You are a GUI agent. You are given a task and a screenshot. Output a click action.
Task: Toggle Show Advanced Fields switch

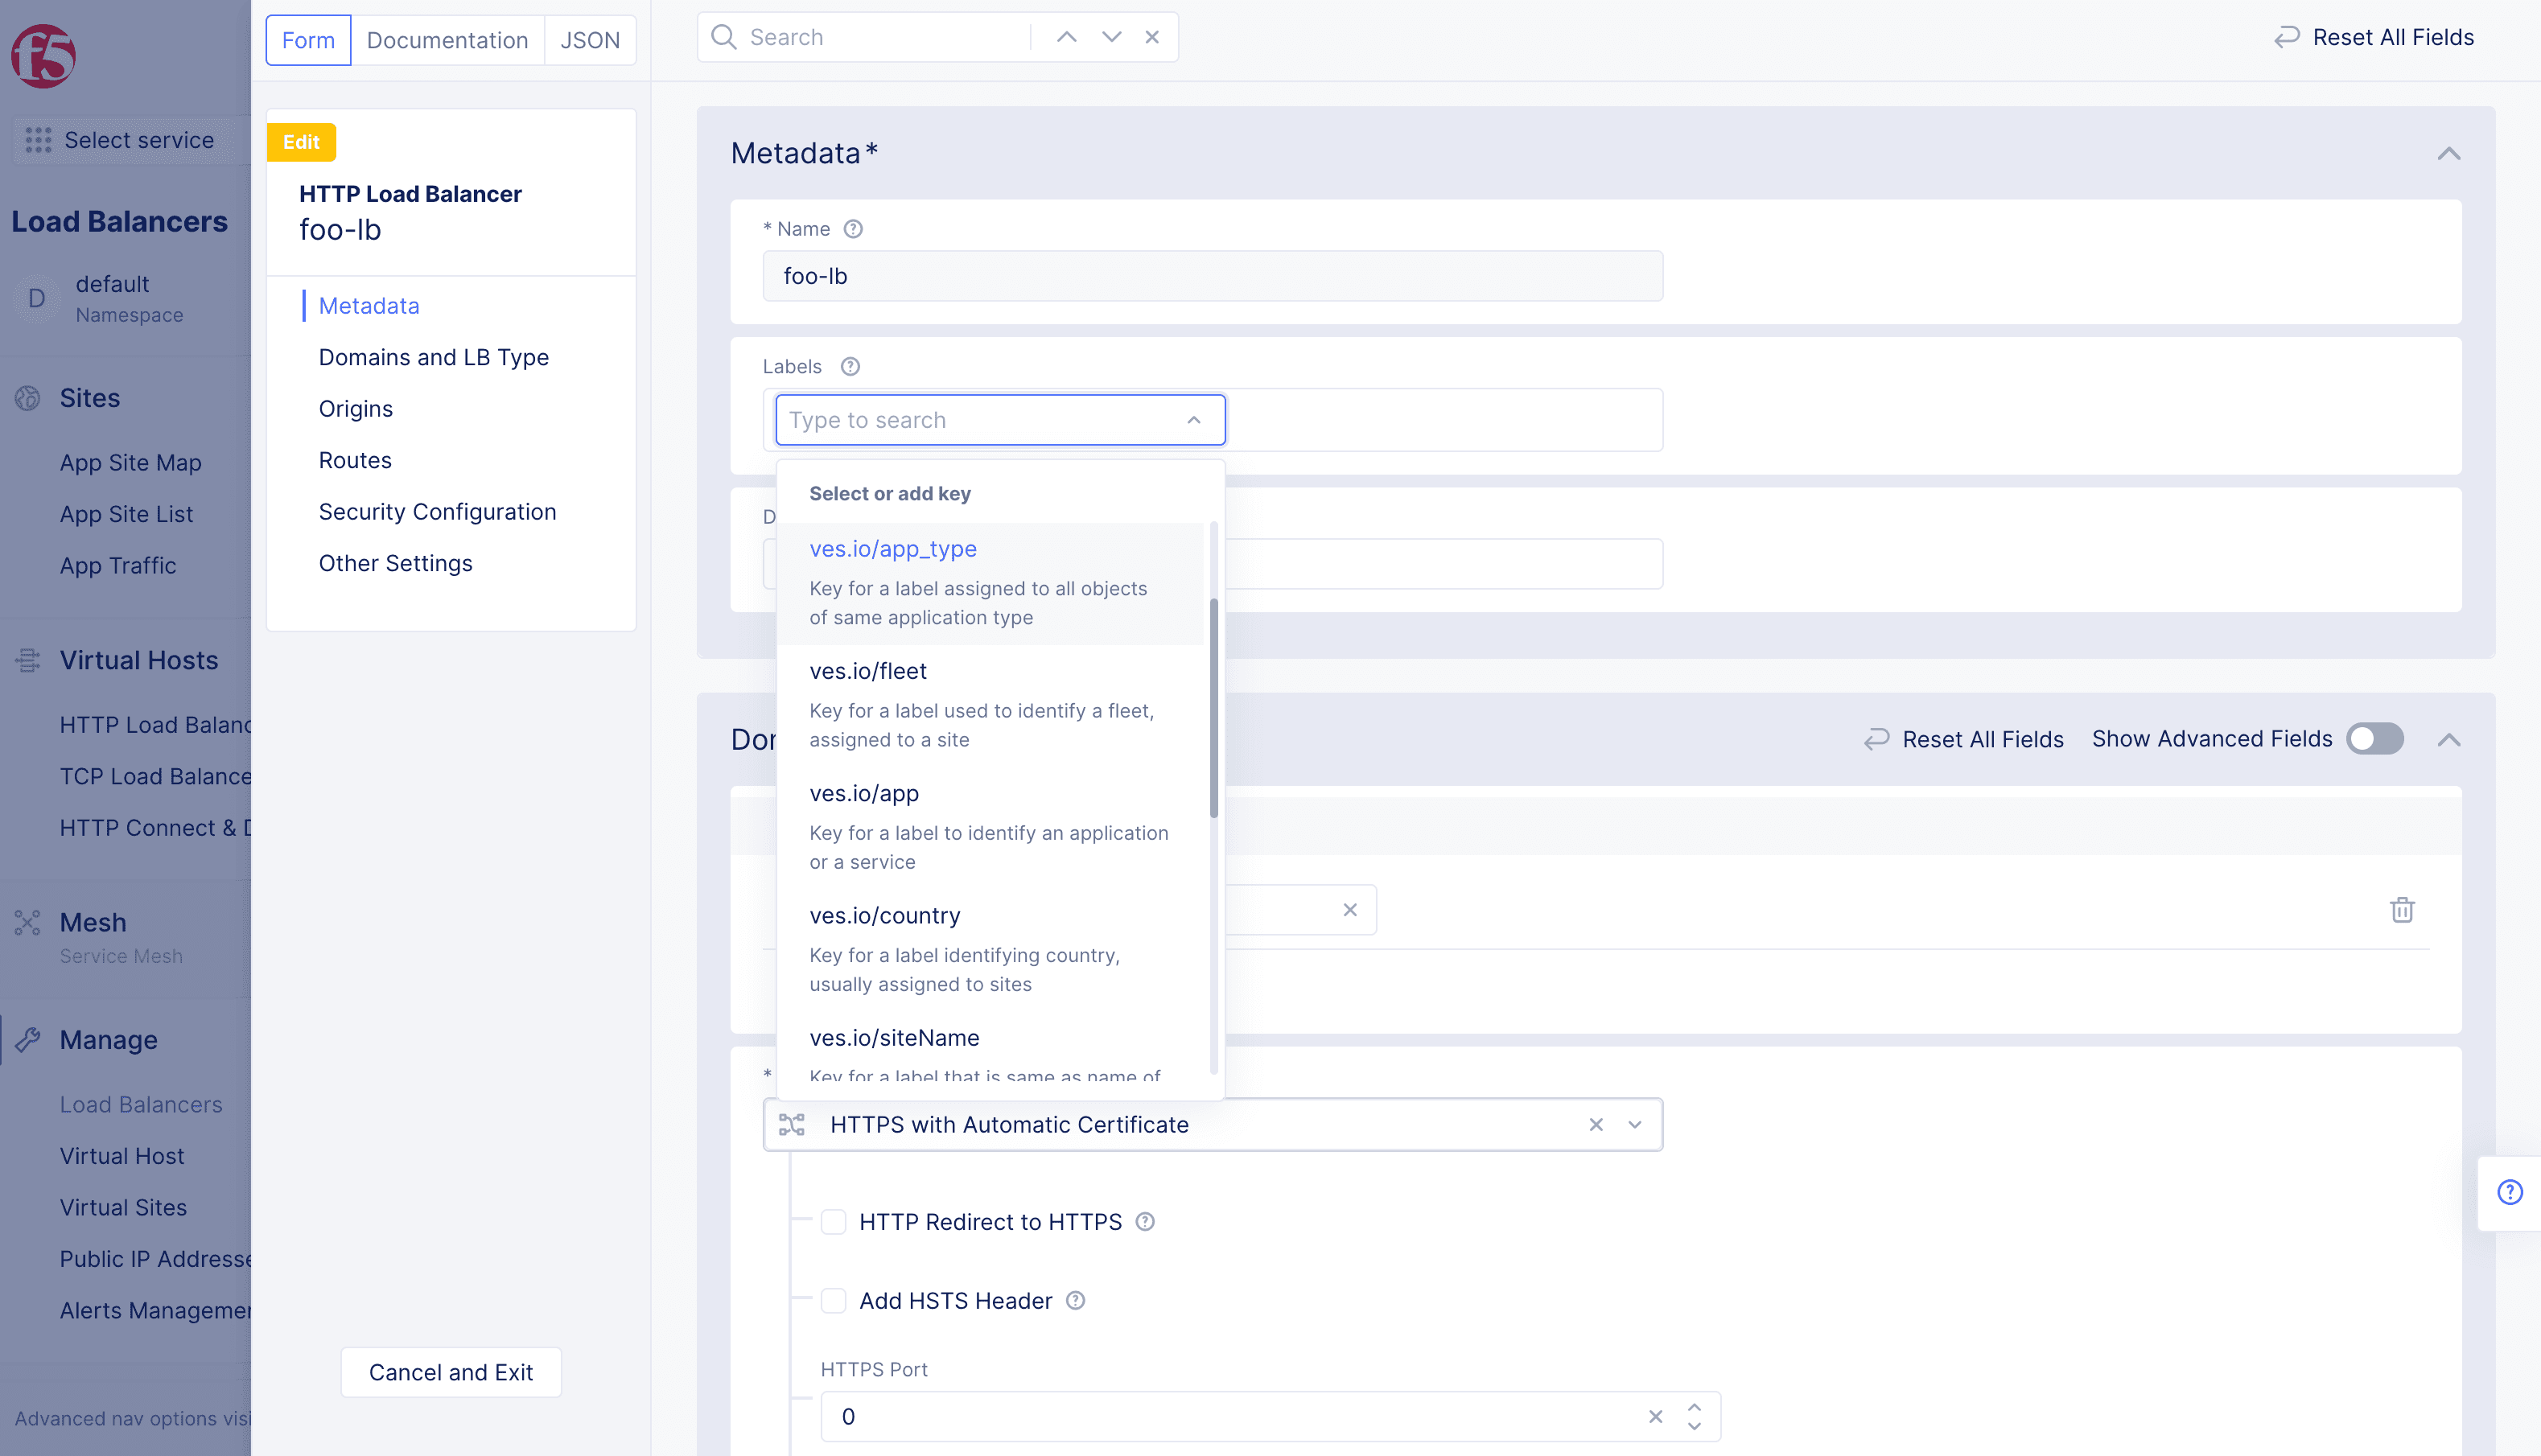(x=2375, y=739)
